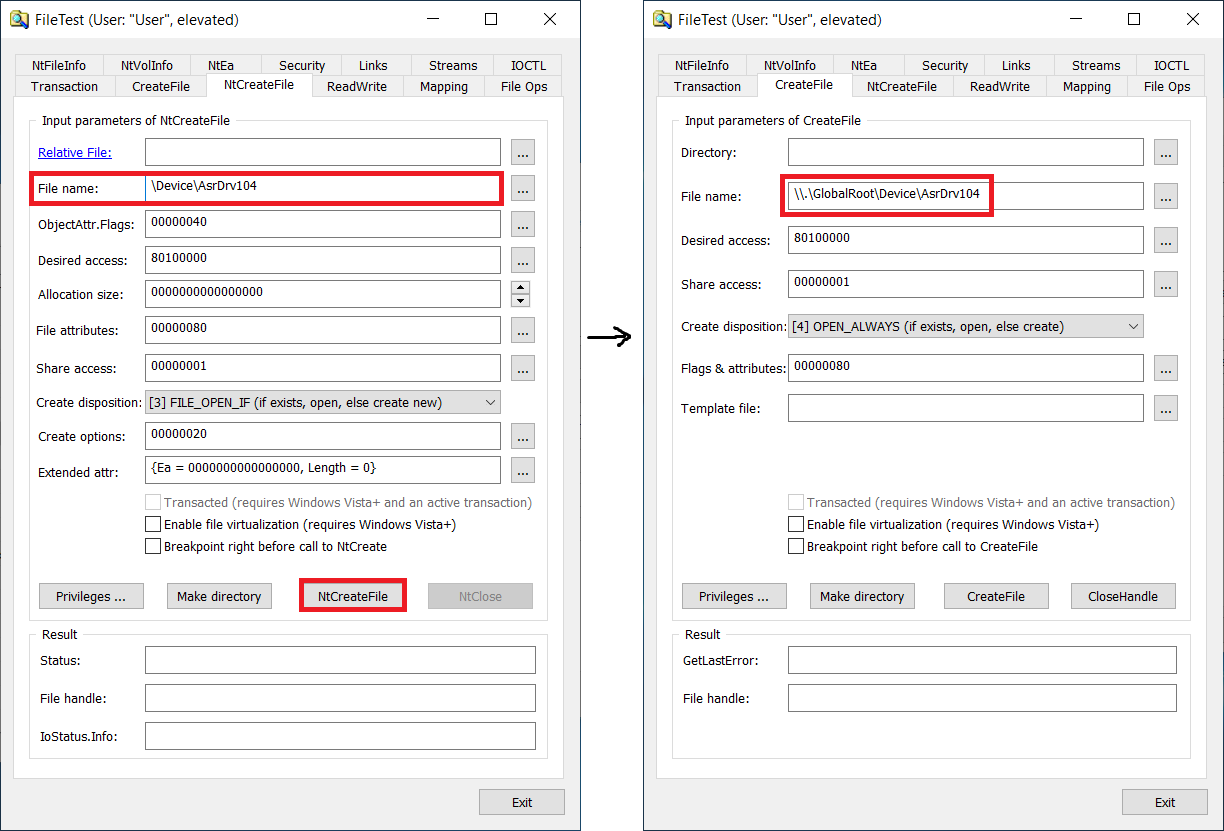Switch to IOCTL tab in right window
This screenshot has height=831, width=1224.
[x=1171, y=65]
